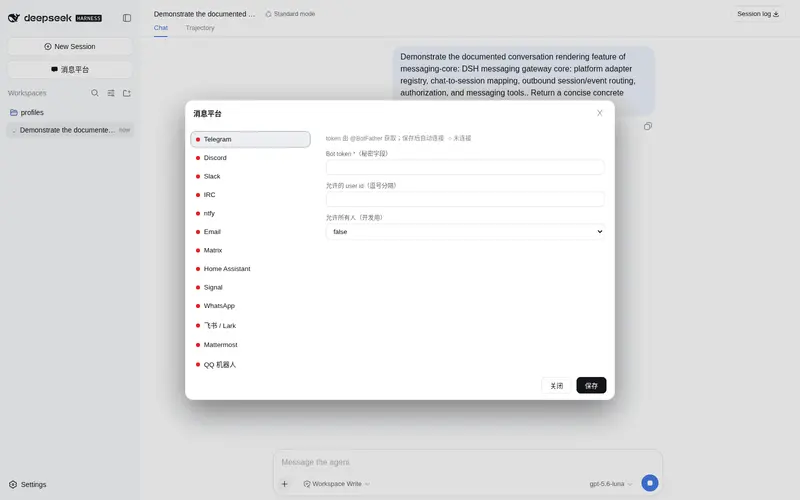The width and height of the screenshot is (800, 500).
Task: Select WhatsApp platform
Action: tap(250, 306)
